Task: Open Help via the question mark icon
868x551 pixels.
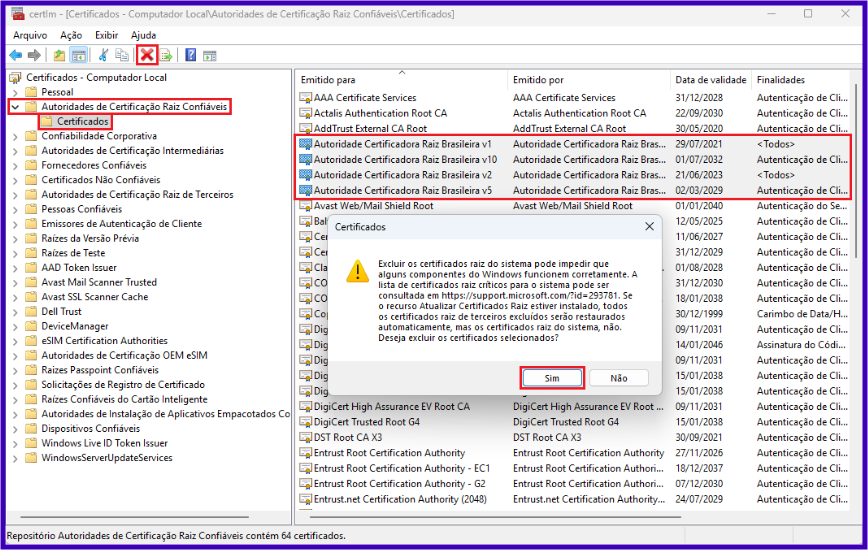Action: [x=190, y=55]
